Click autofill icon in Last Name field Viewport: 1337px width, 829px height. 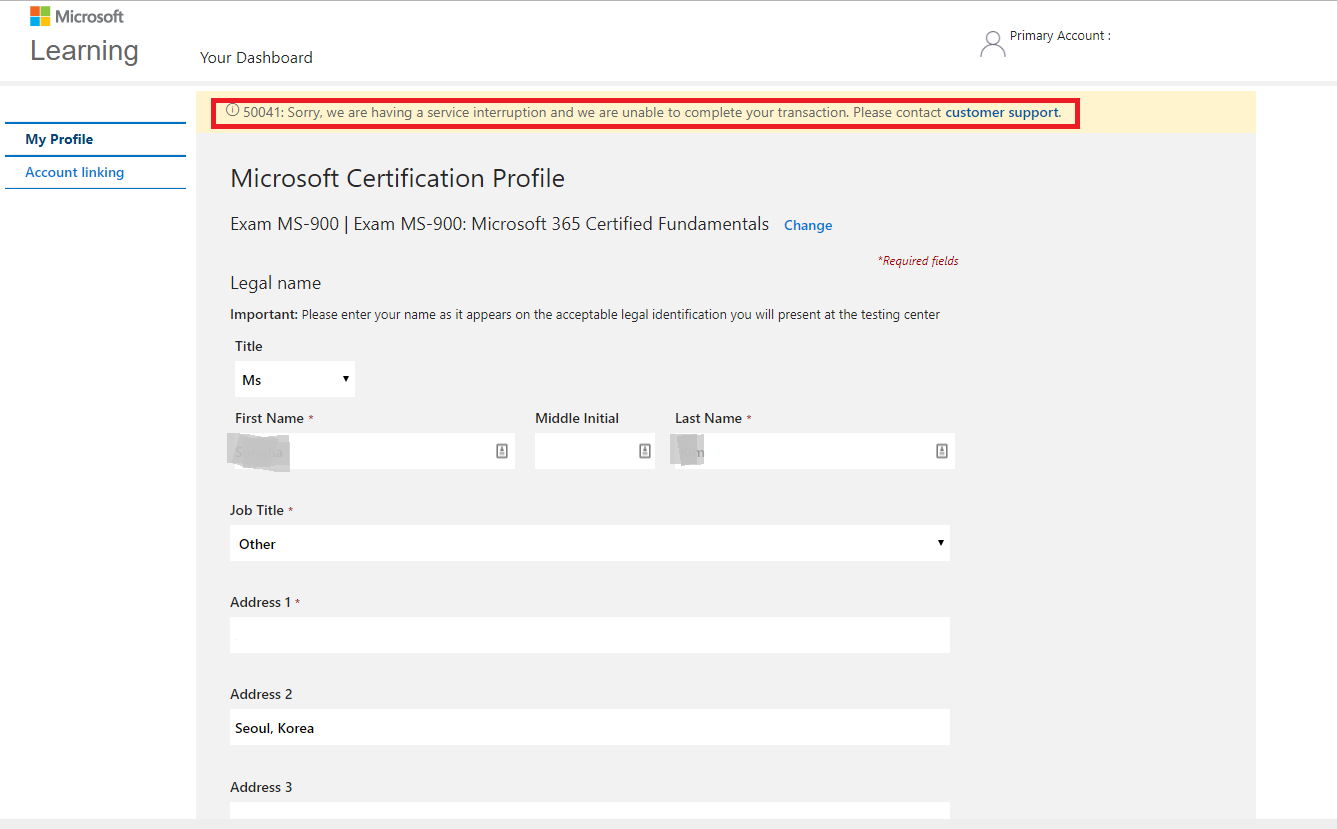click(942, 451)
